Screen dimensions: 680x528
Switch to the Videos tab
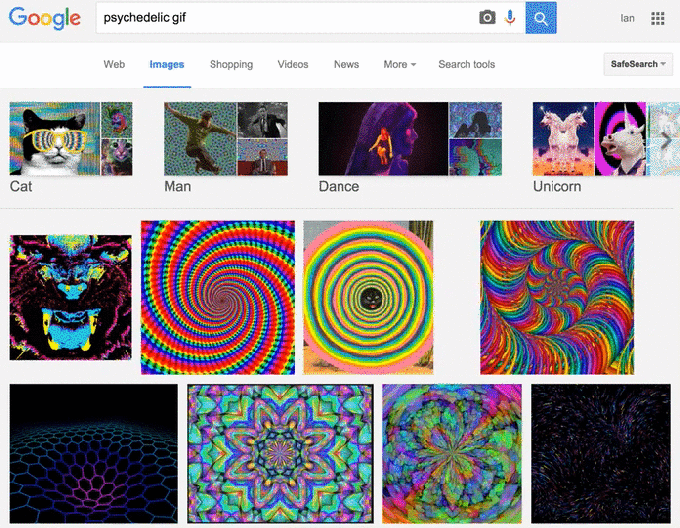pyautogui.click(x=293, y=65)
